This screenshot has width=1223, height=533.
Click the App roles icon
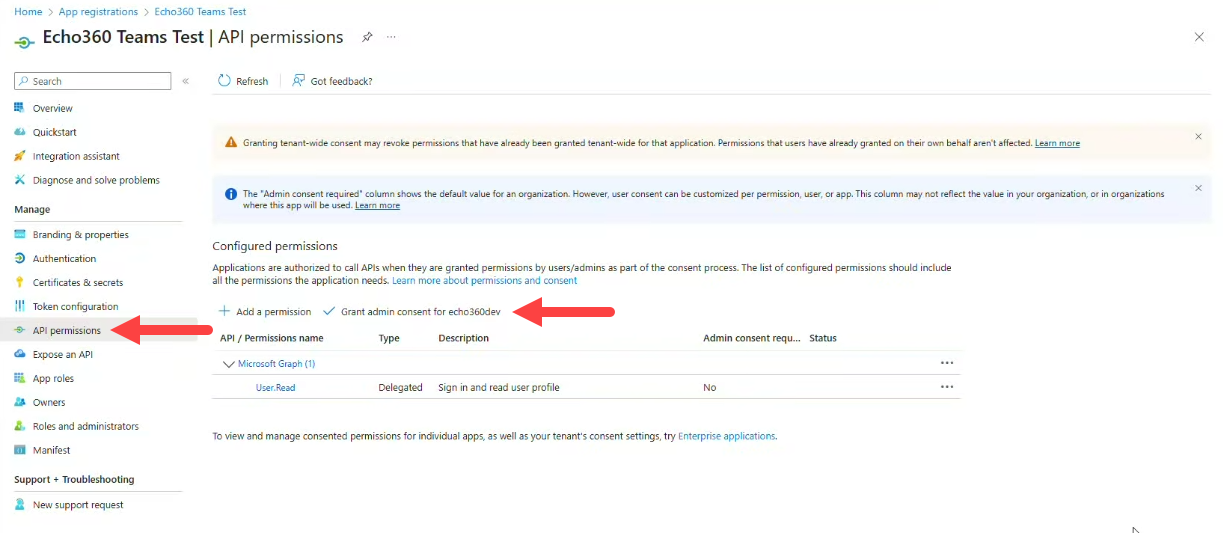[20, 378]
